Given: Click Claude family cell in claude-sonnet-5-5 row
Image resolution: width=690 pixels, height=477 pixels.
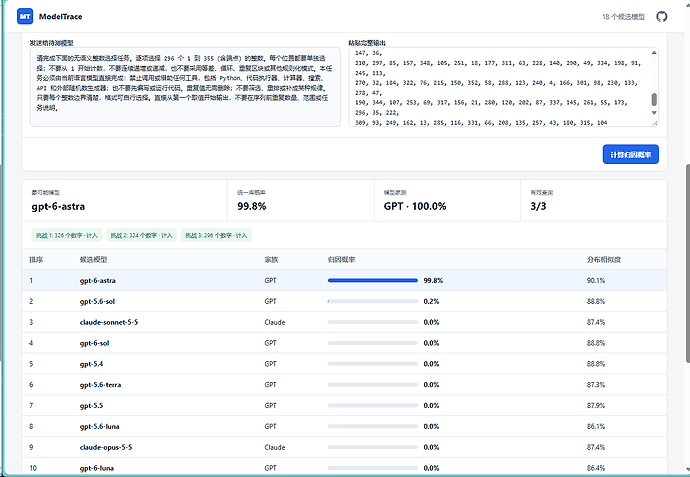Looking at the screenshot, I should (x=275, y=322).
